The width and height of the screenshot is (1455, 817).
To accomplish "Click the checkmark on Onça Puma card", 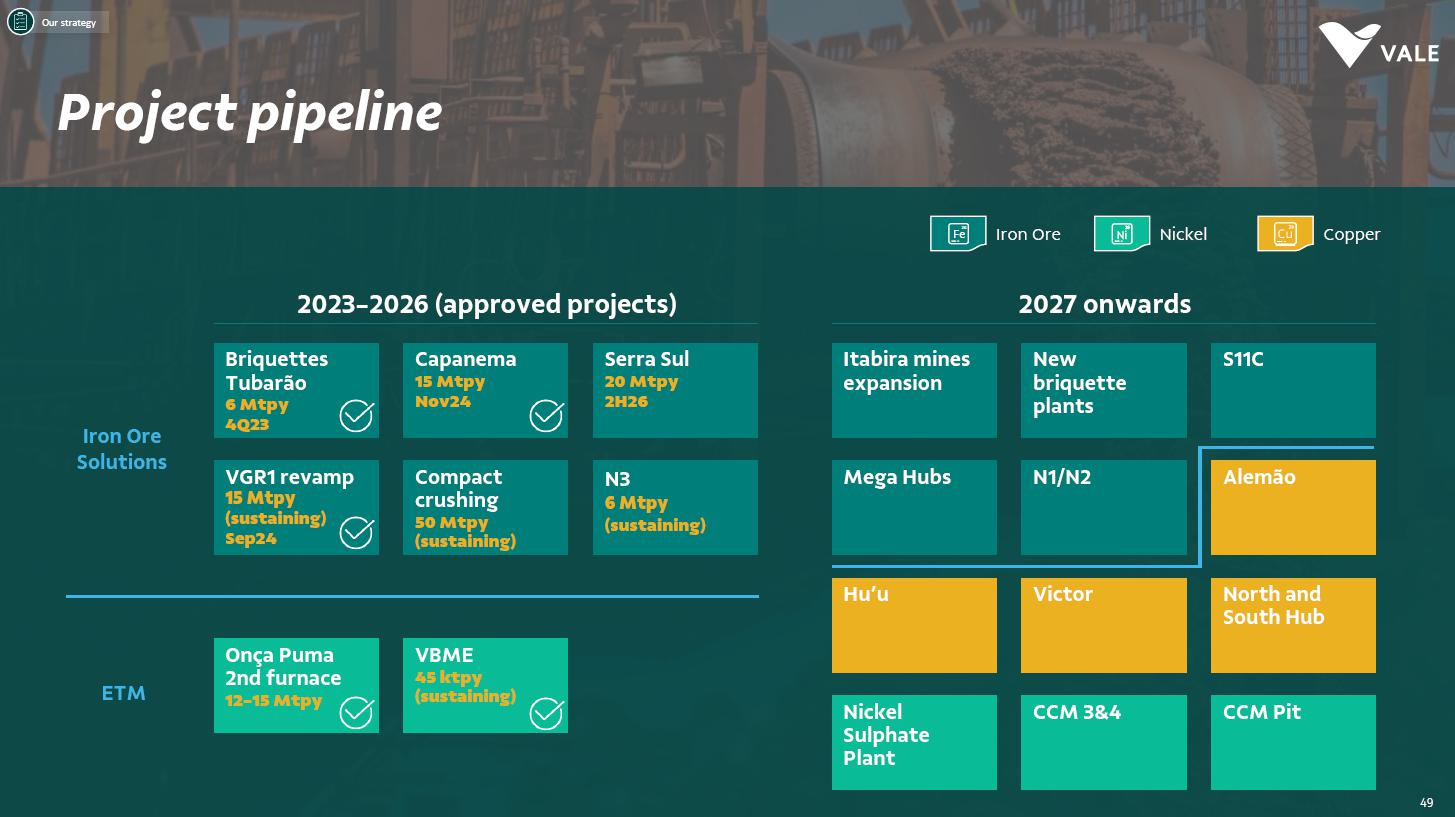I will (356, 712).
